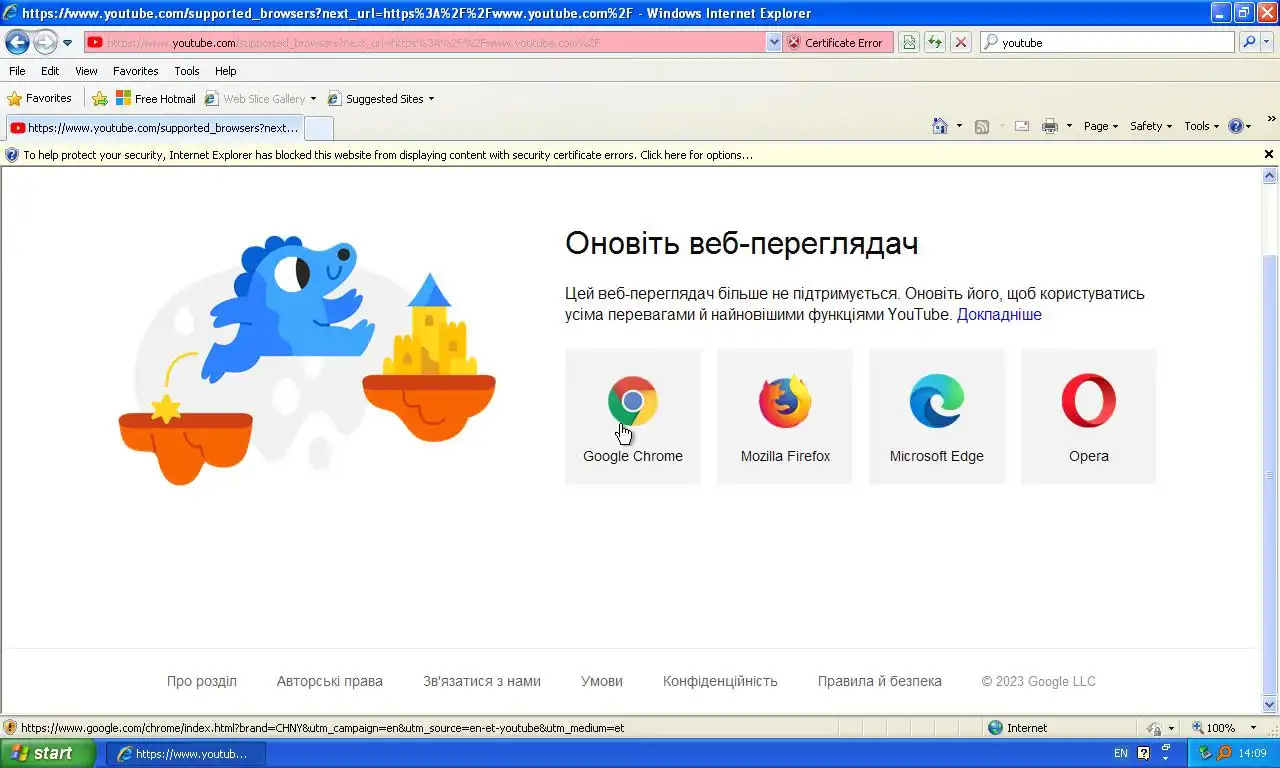
Task: Open the Tools dropdown in command bar
Action: [x=1202, y=126]
